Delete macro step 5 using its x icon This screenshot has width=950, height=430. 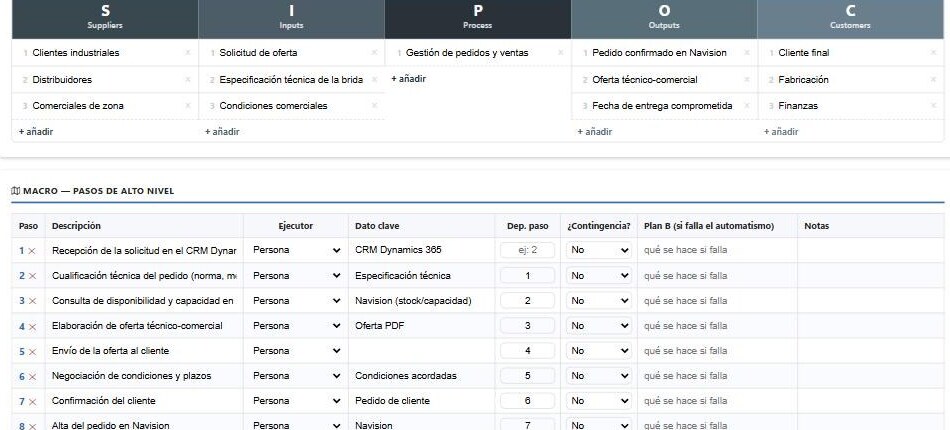[33, 351]
